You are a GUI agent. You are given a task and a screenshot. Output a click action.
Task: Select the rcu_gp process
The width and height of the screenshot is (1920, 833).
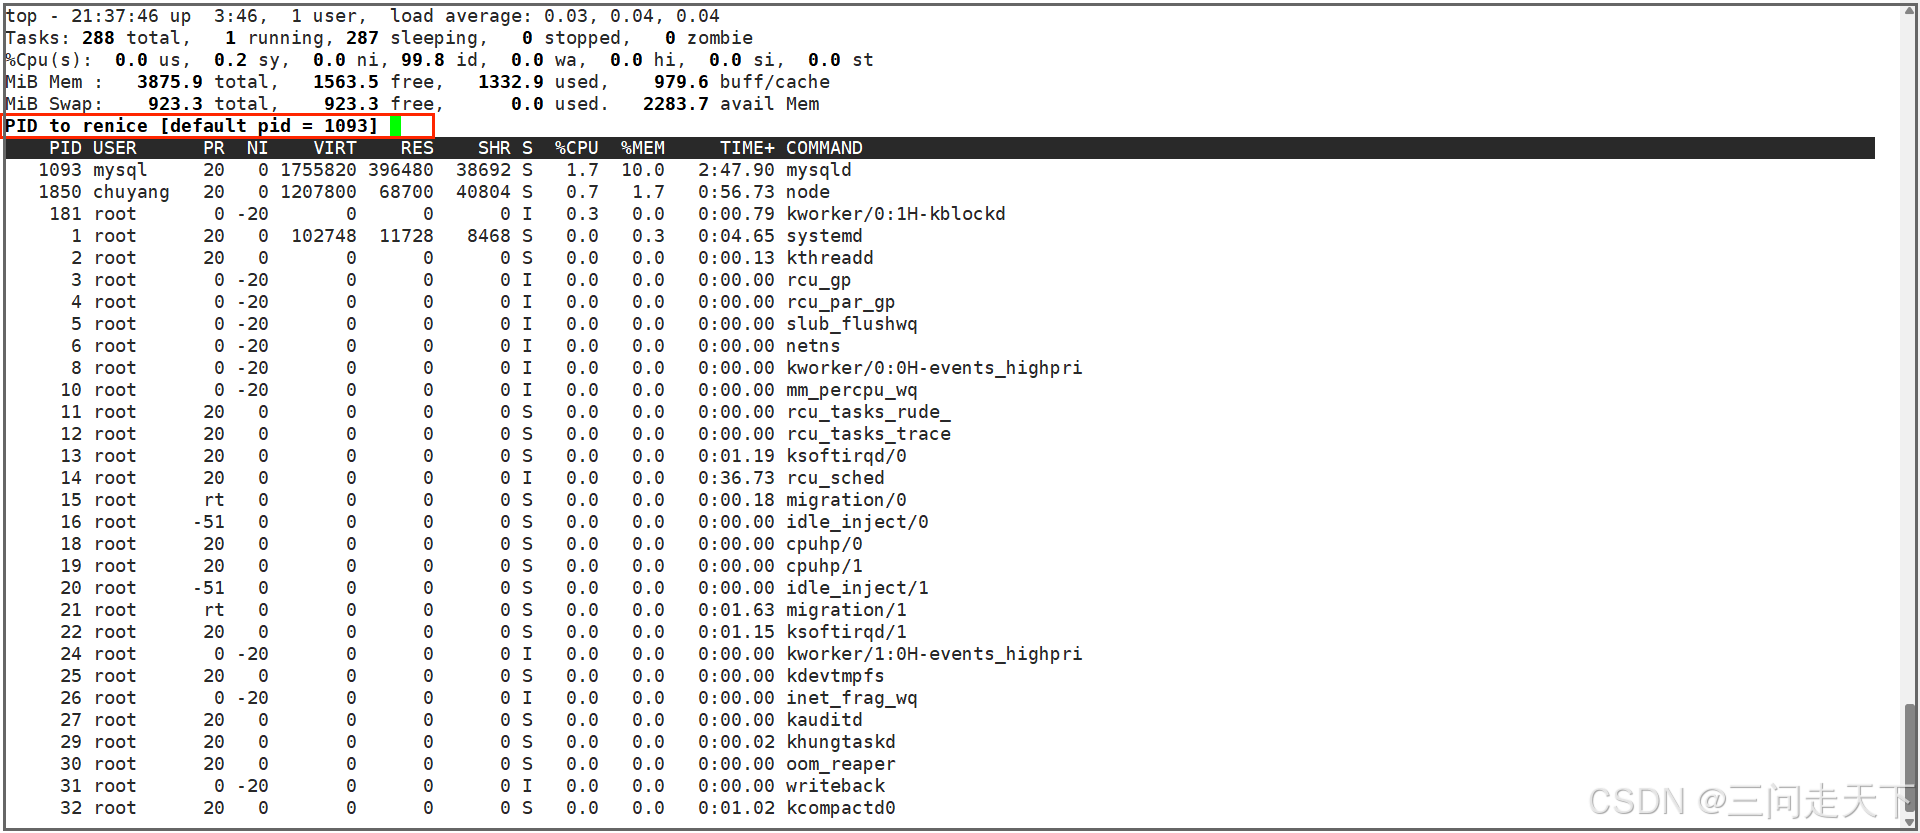point(819,280)
